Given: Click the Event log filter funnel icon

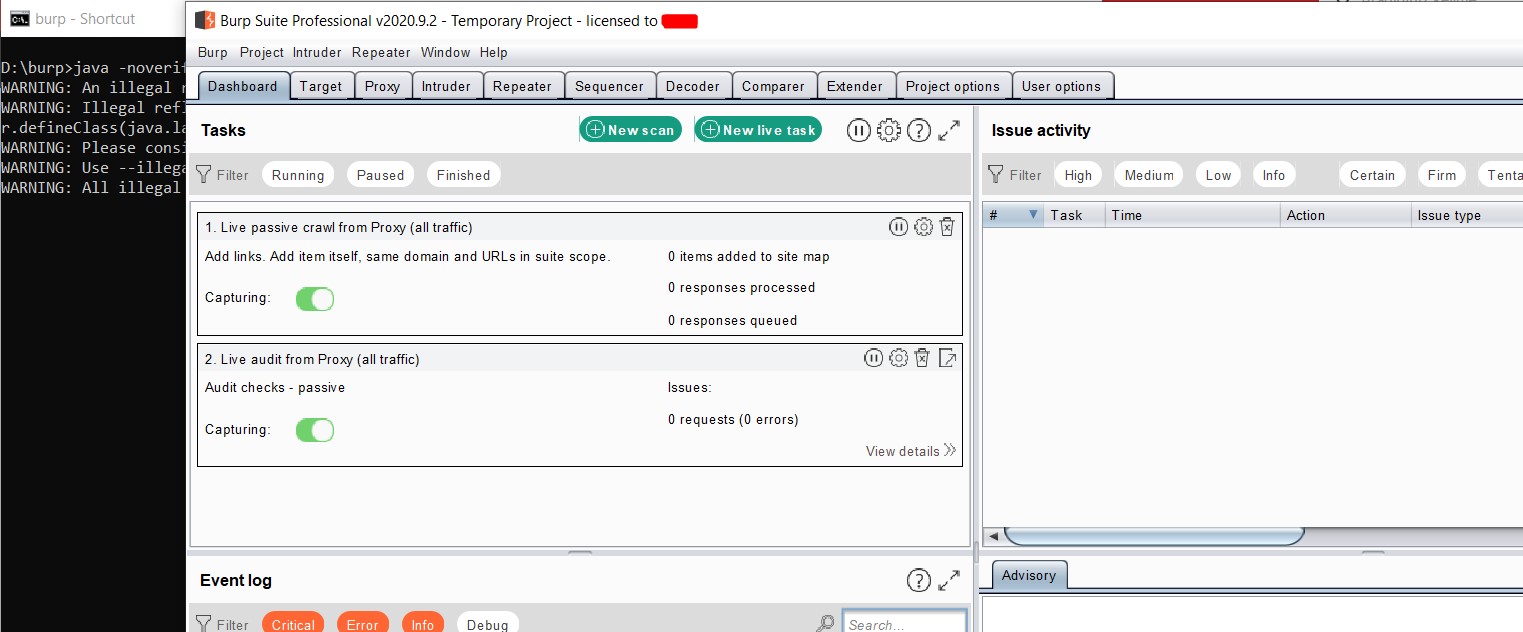Looking at the screenshot, I should tap(204, 624).
